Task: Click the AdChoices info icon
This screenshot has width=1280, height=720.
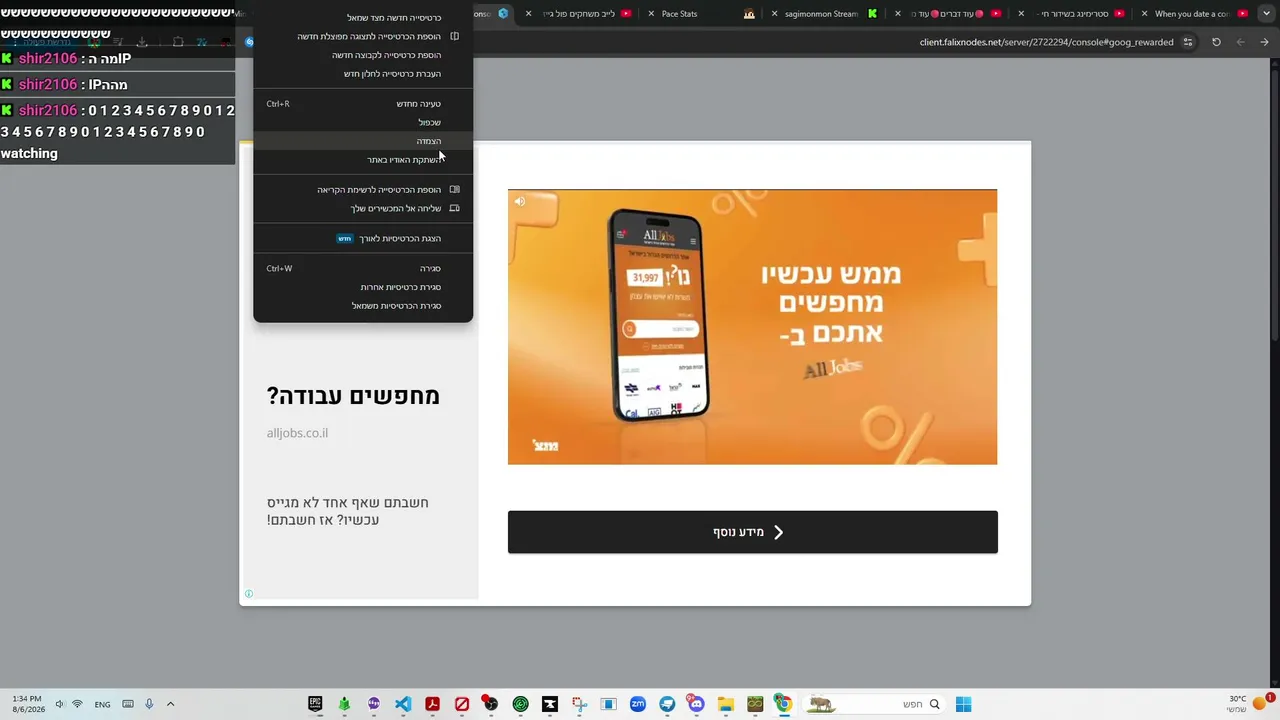Action: click(249, 594)
